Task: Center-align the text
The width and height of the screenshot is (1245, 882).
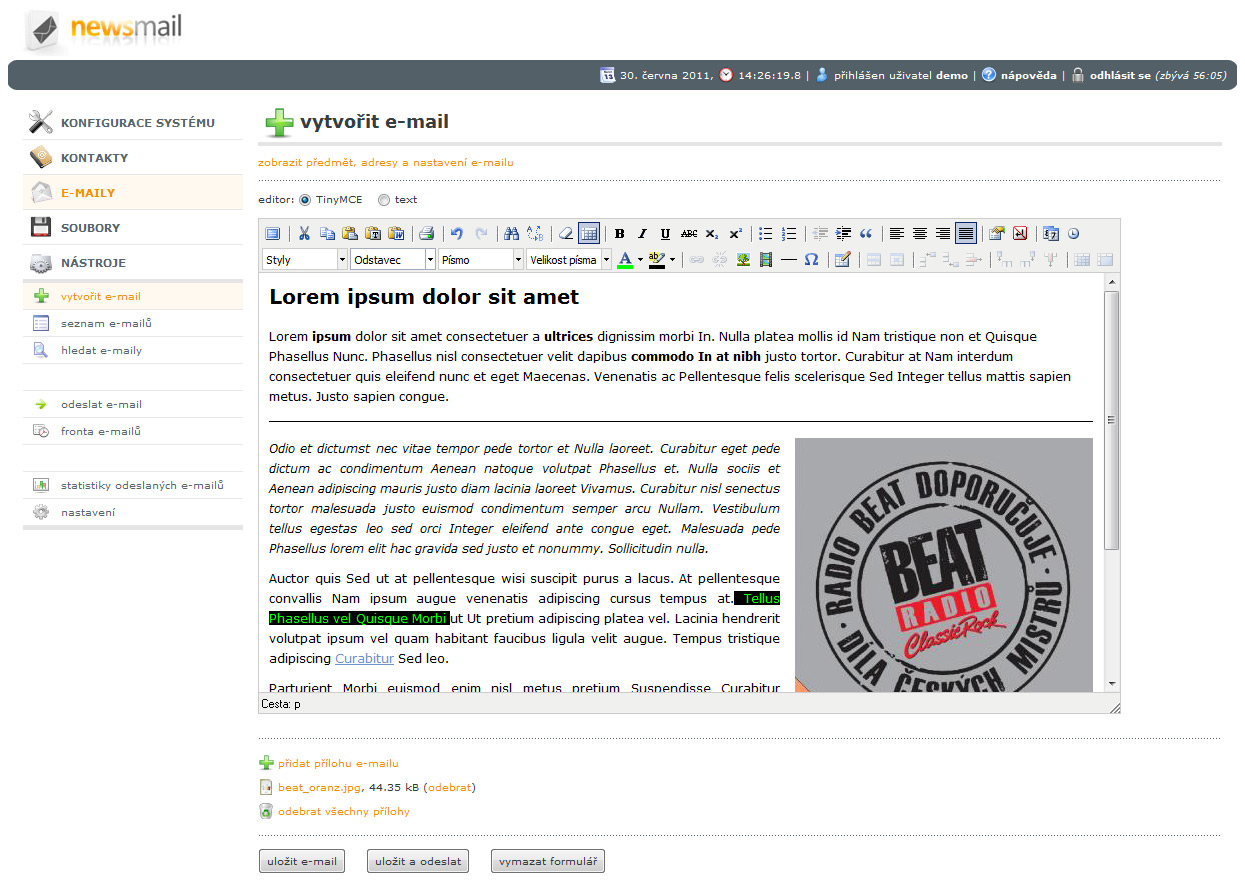Action: (920, 234)
